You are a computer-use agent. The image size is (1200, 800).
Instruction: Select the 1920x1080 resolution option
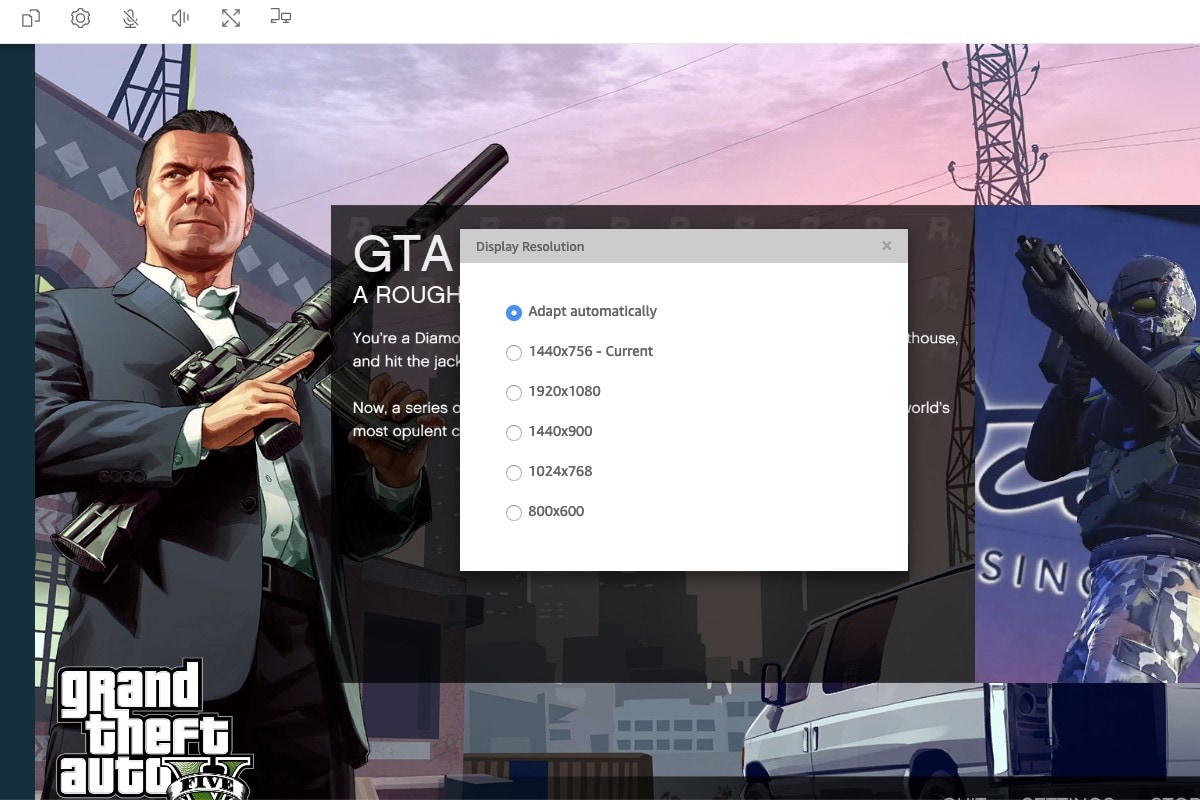[x=514, y=392]
